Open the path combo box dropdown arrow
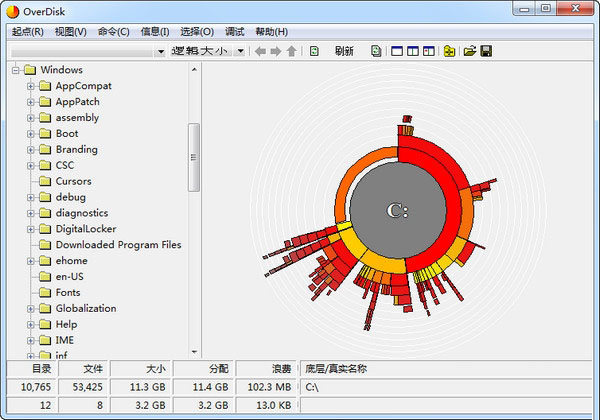The width and height of the screenshot is (600, 420). [160, 51]
